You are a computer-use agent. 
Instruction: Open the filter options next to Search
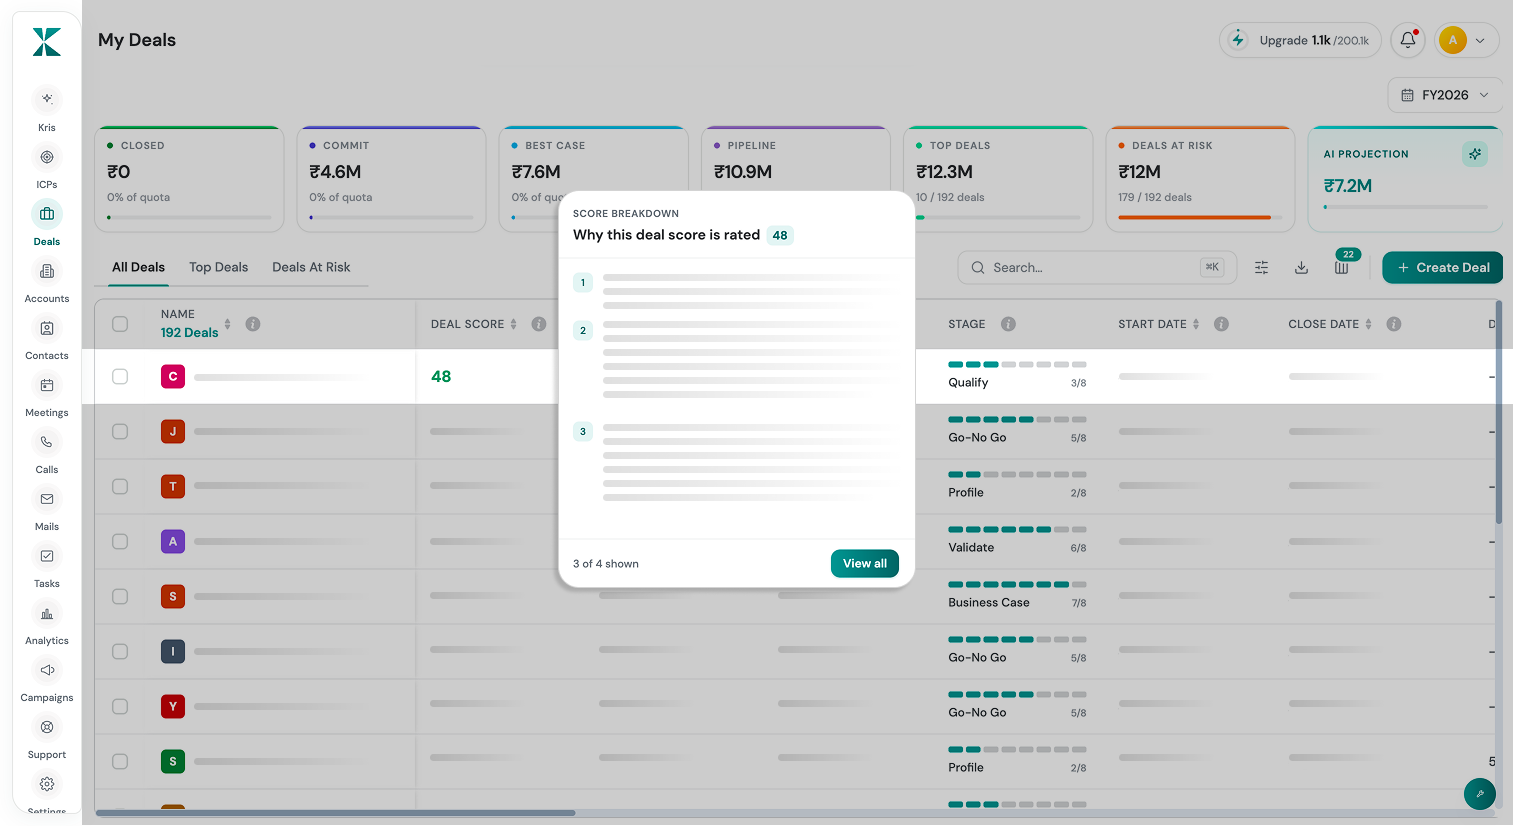[x=1261, y=267]
